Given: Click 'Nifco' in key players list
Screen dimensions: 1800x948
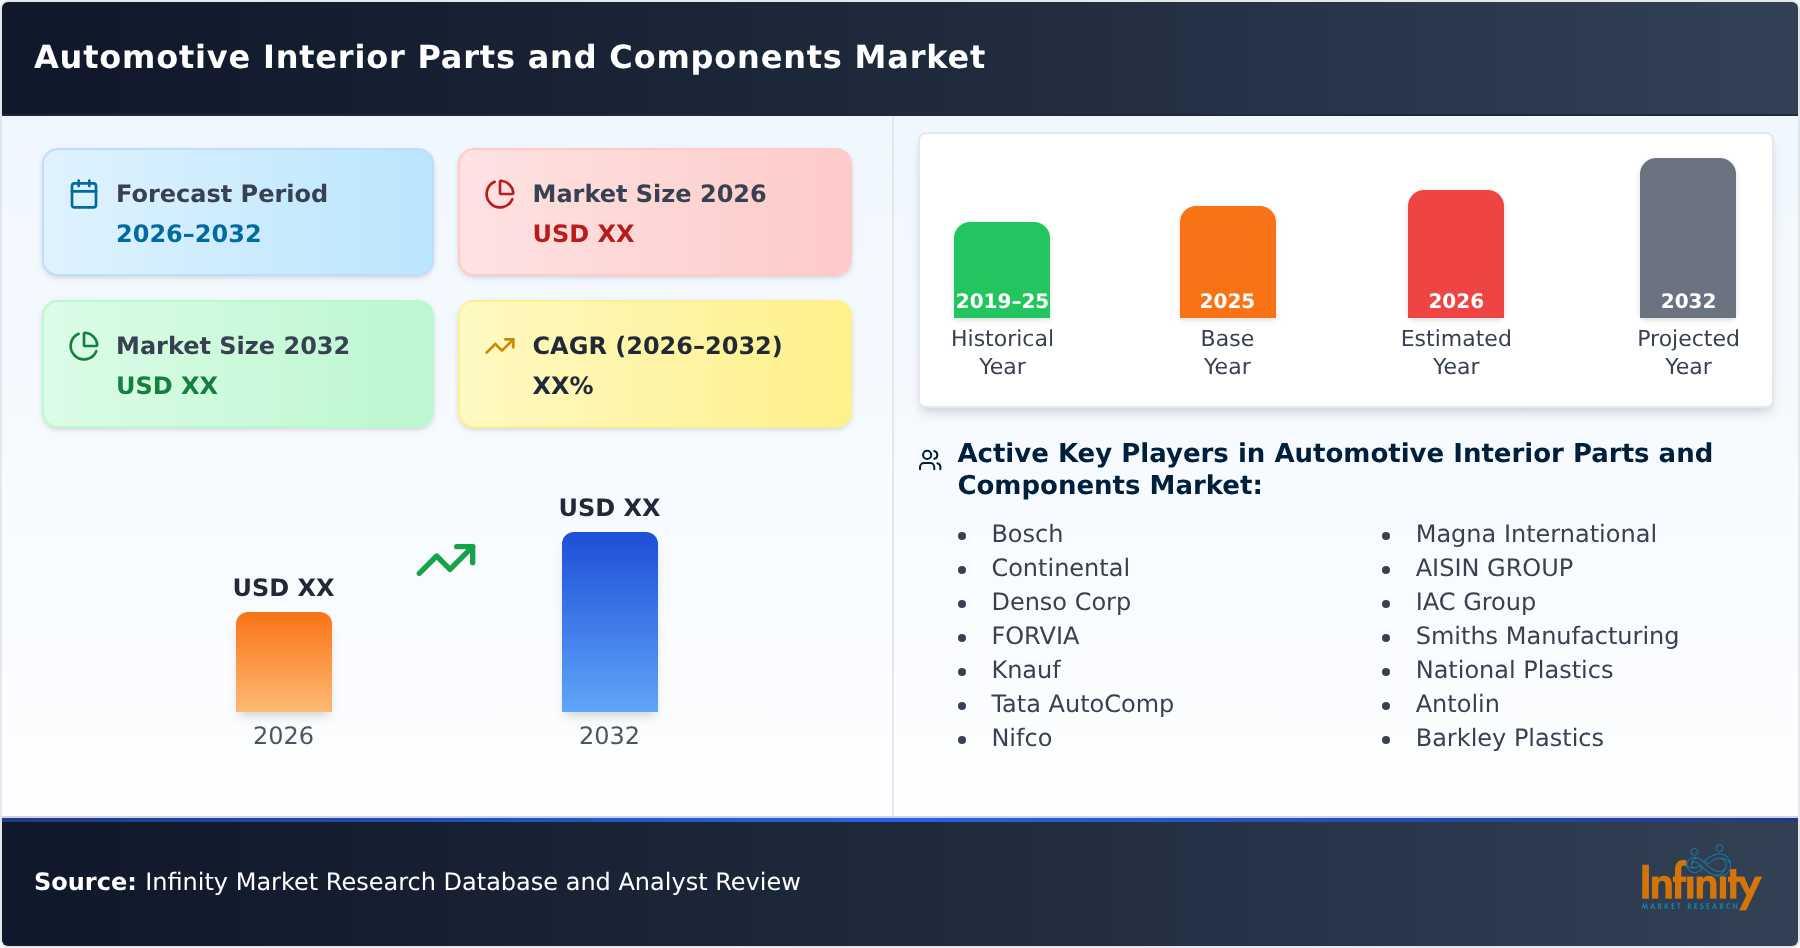Looking at the screenshot, I should [x=1021, y=738].
